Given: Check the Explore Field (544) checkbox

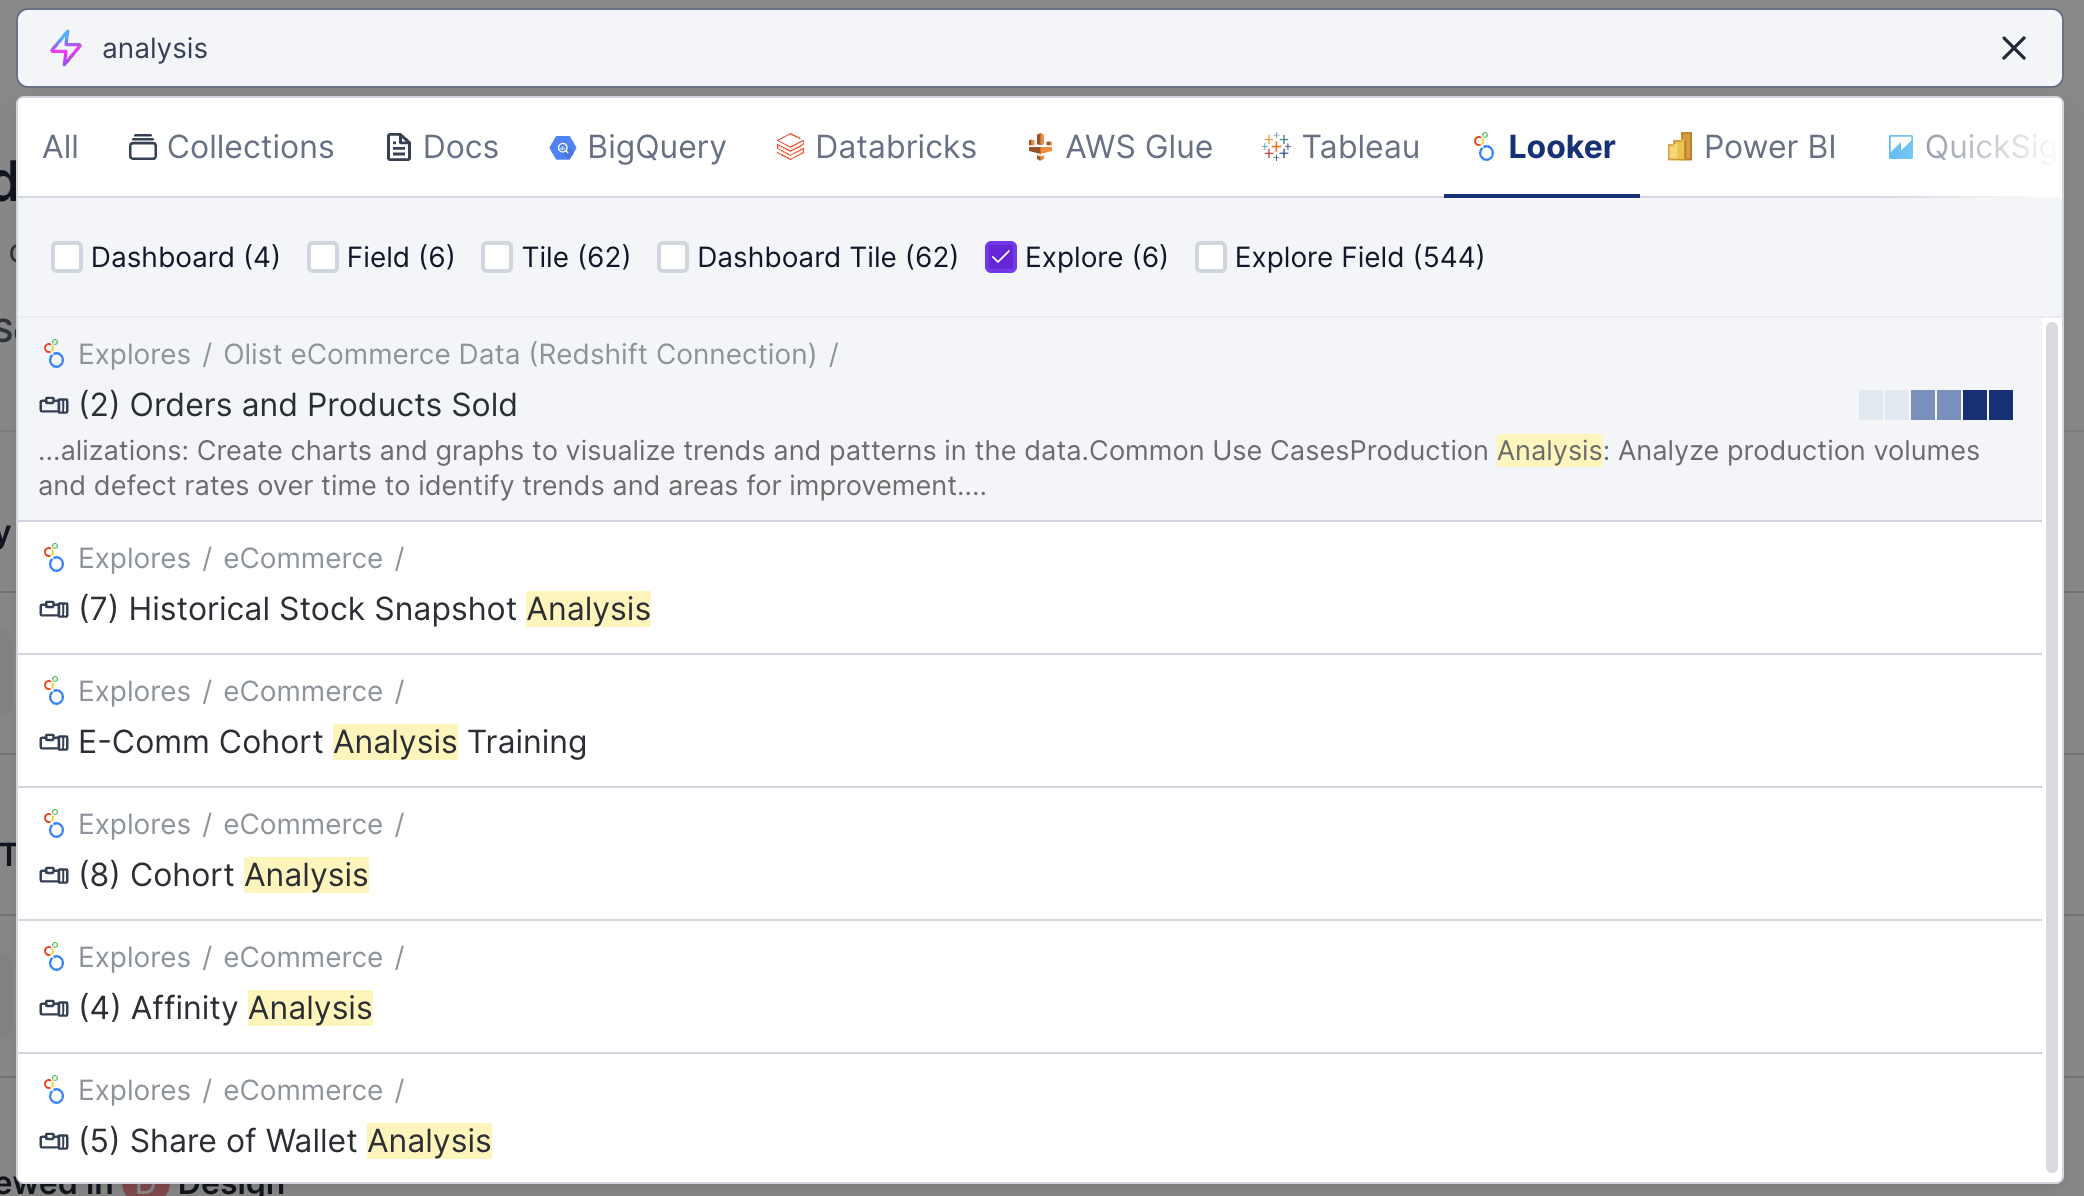Looking at the screenshot, I should click(1211, 257).
